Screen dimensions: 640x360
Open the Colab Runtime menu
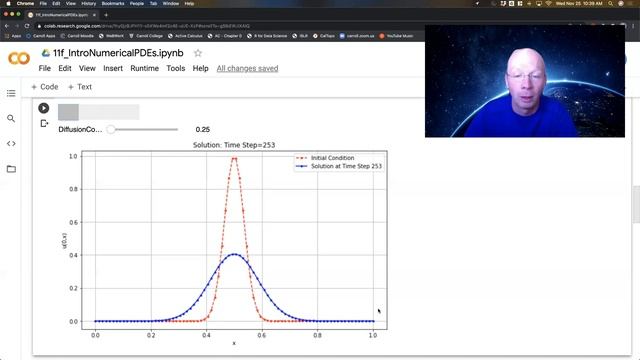click(144, 68)
